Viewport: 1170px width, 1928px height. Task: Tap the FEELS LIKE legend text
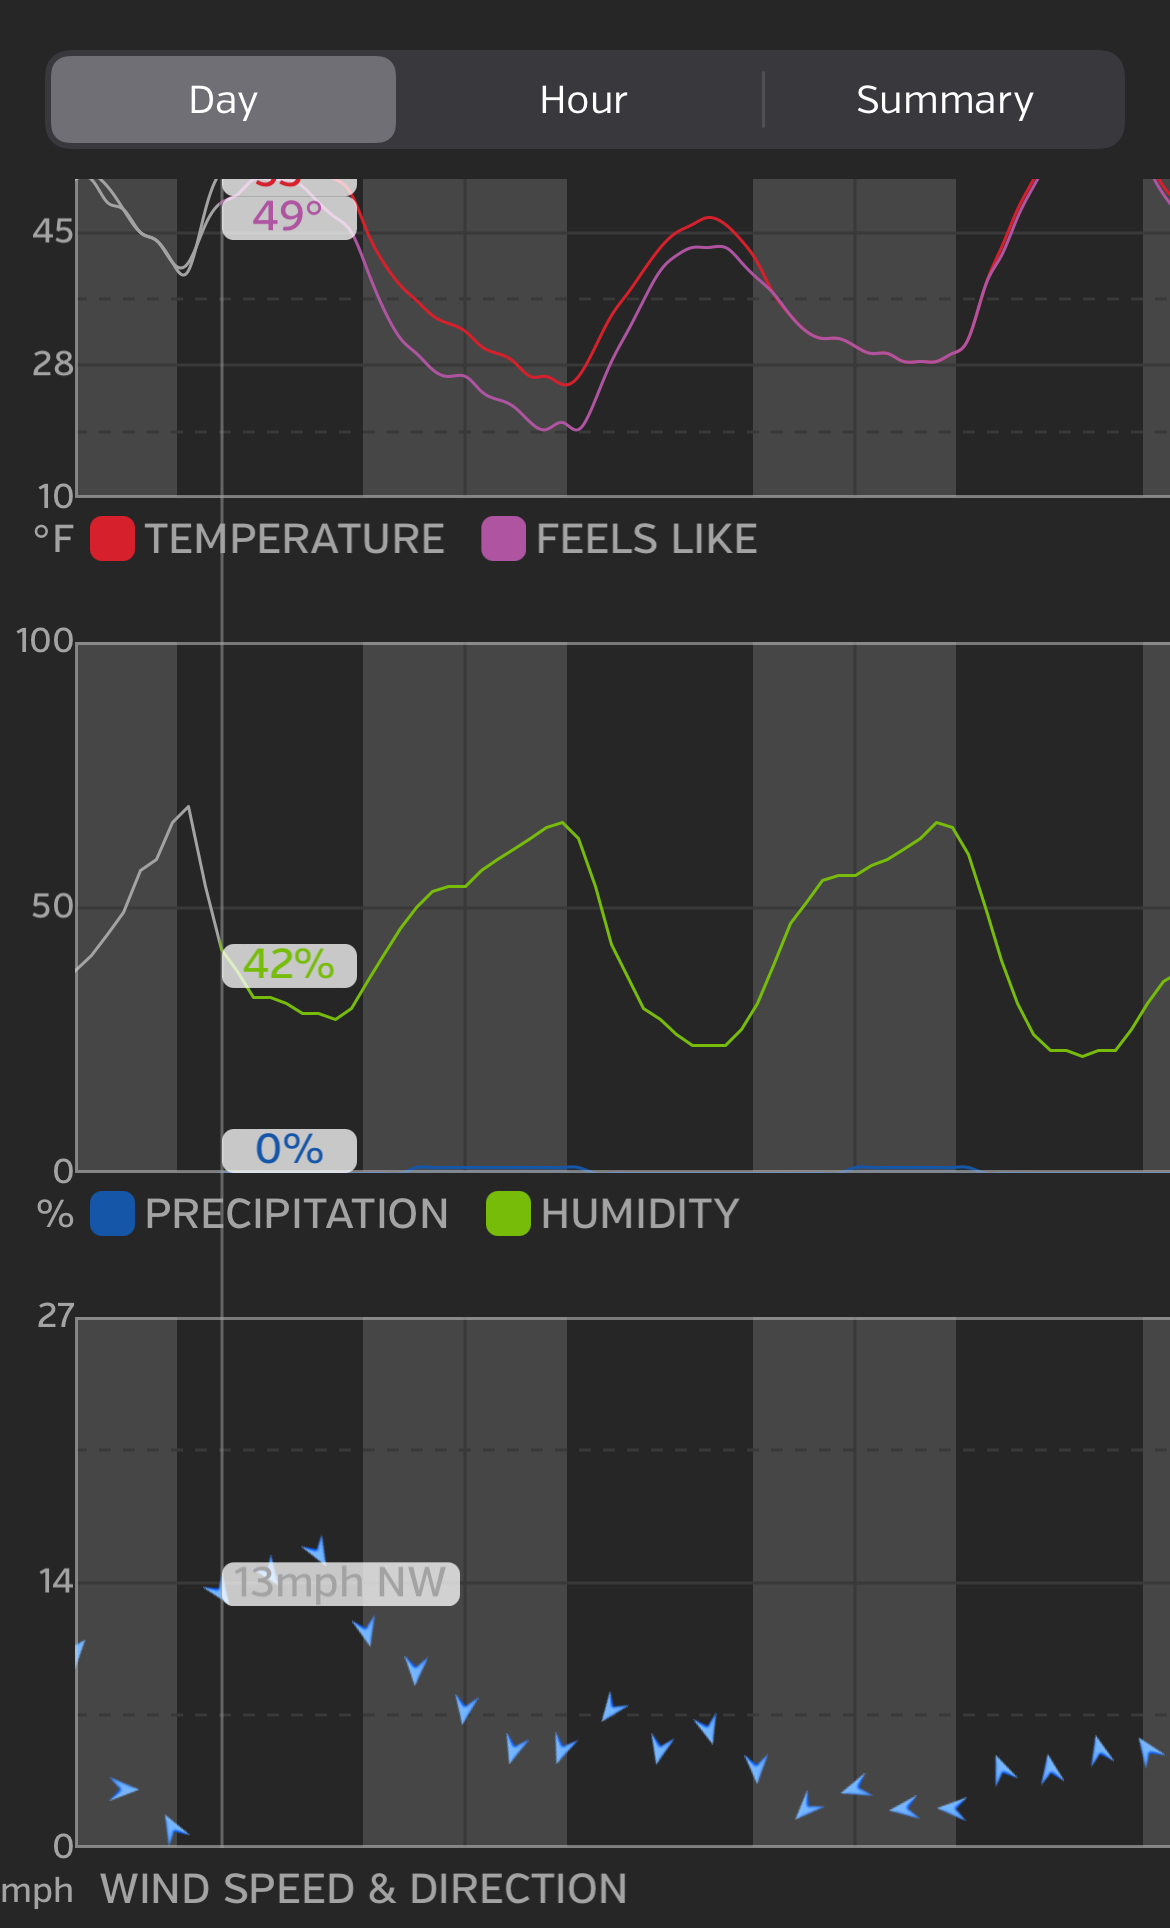[x=647, y=539]
